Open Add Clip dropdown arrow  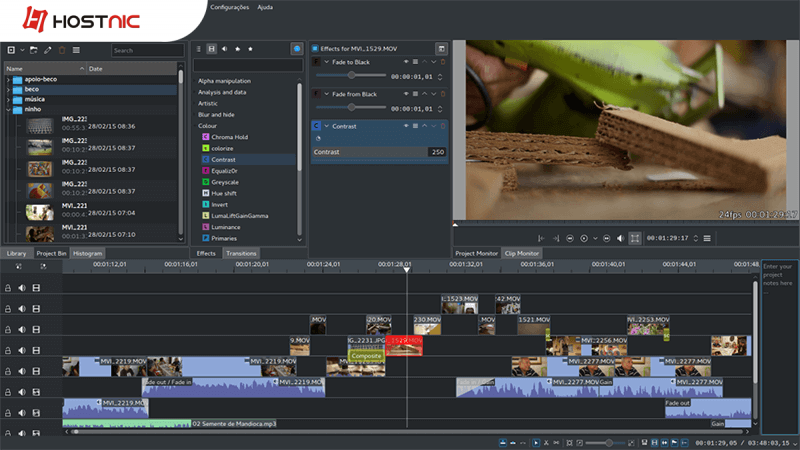tap(22, 50)
